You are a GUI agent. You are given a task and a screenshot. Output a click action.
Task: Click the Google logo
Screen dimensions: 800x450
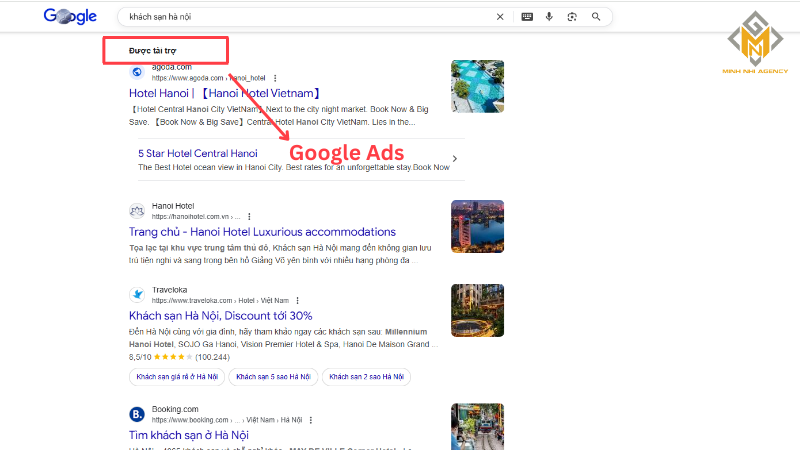tap(70, 16)
